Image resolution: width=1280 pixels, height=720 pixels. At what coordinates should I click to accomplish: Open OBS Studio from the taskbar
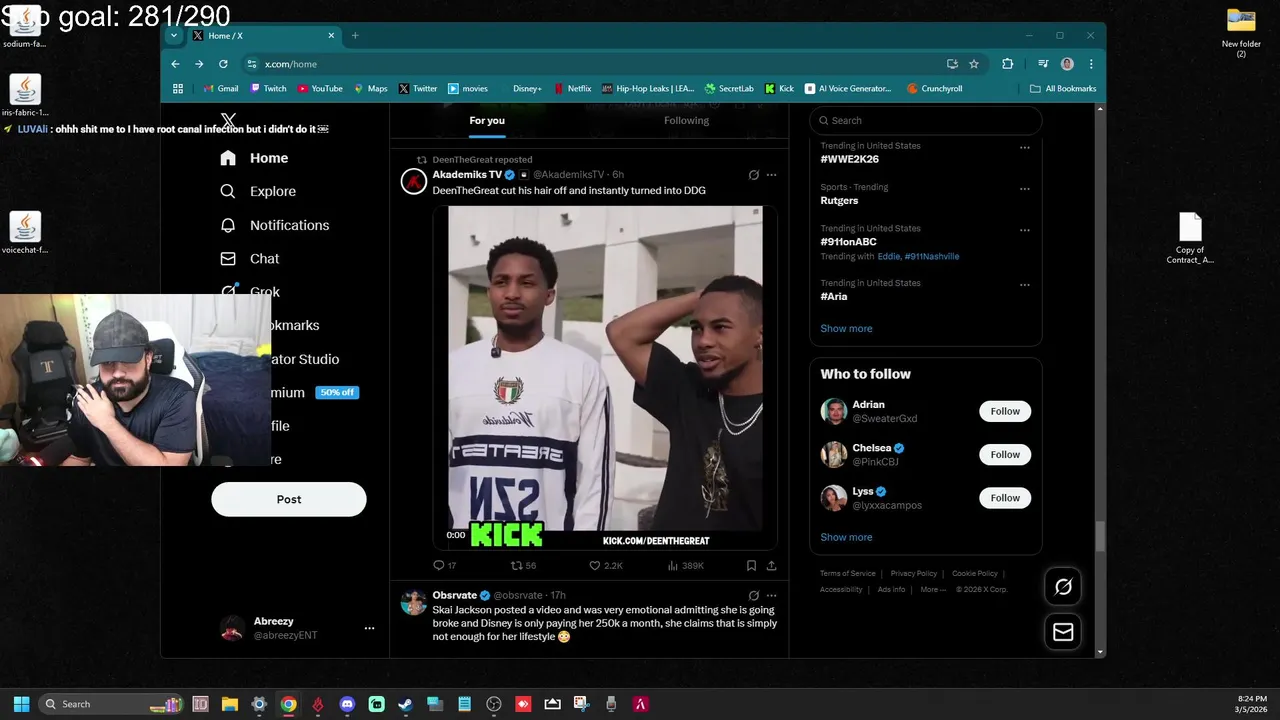pos(494,704)
